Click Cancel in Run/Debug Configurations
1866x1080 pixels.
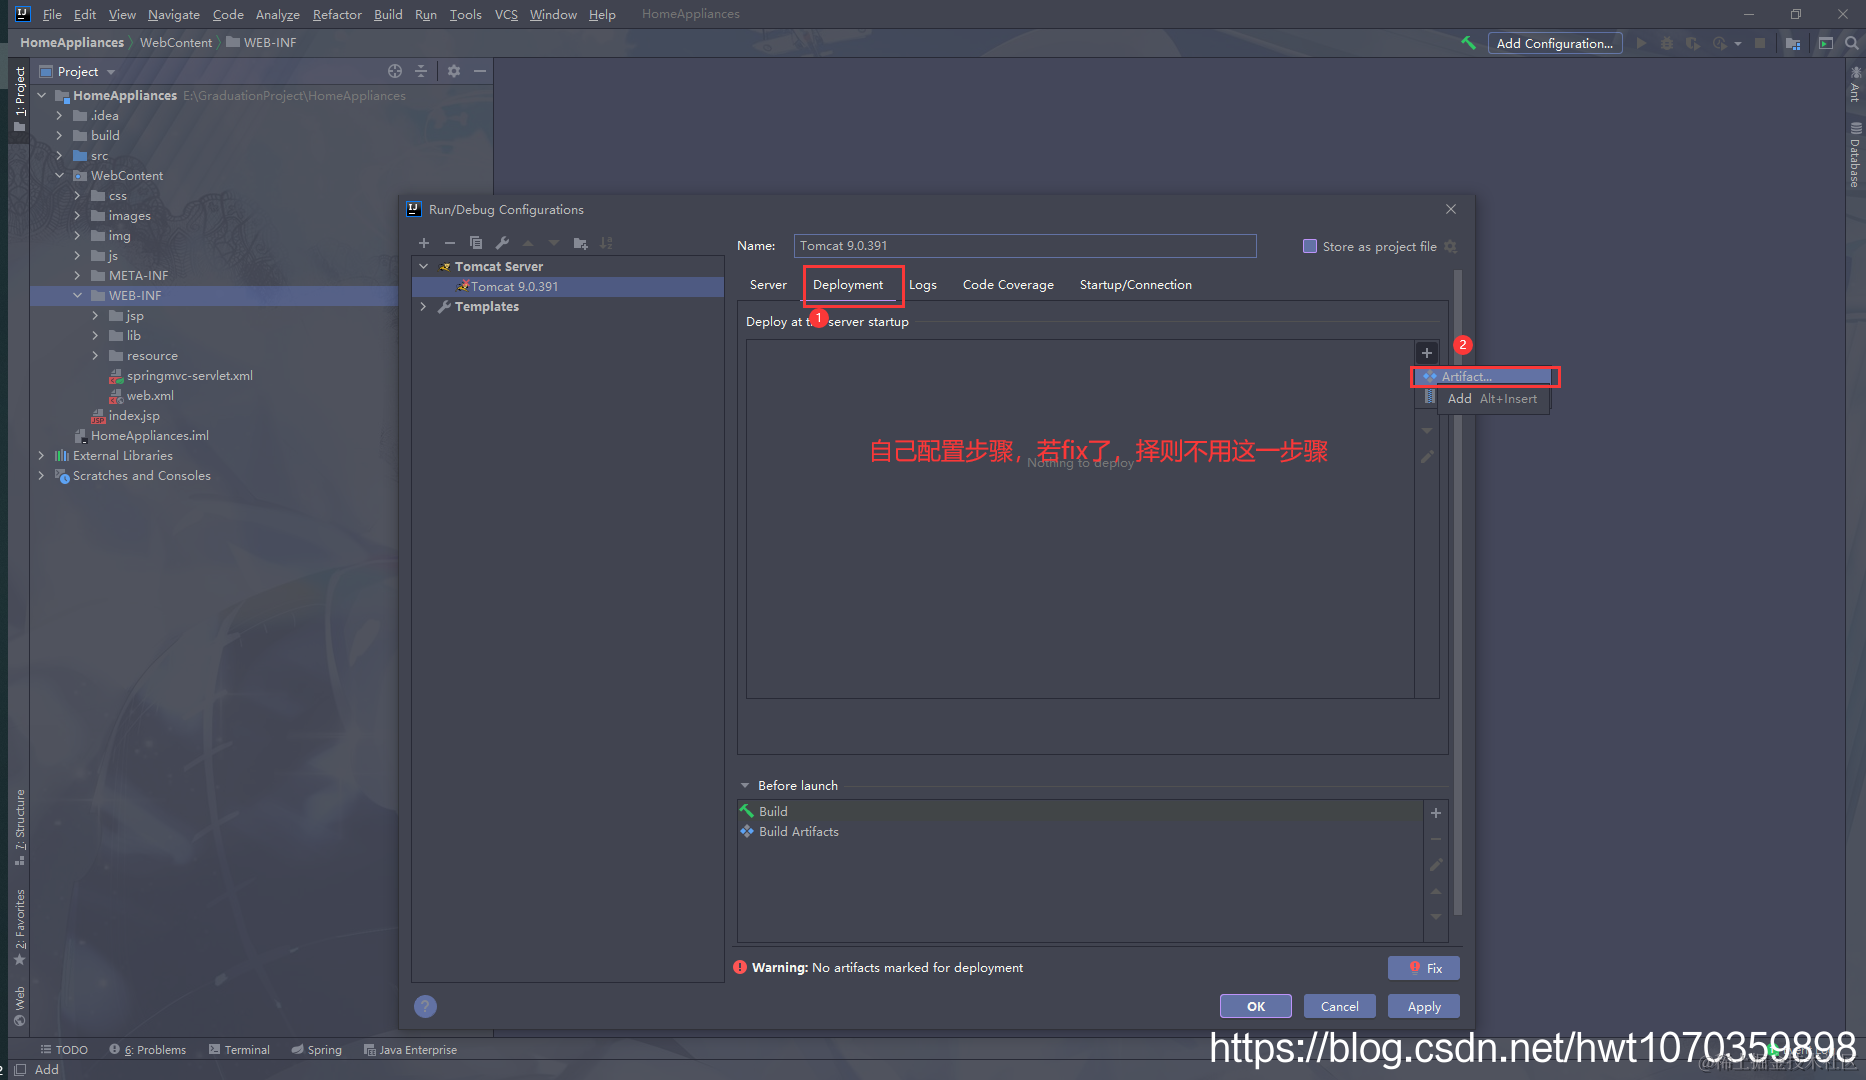1340,1006
